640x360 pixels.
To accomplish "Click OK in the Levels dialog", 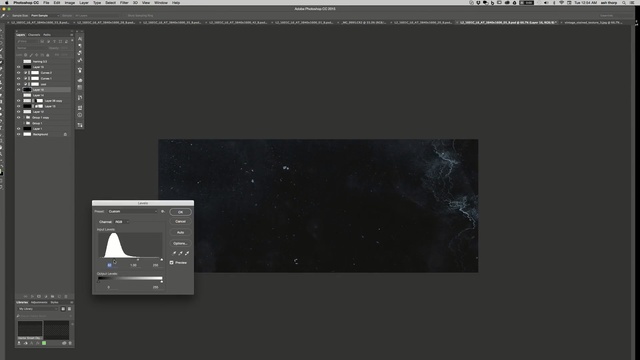I will [180, 212].
